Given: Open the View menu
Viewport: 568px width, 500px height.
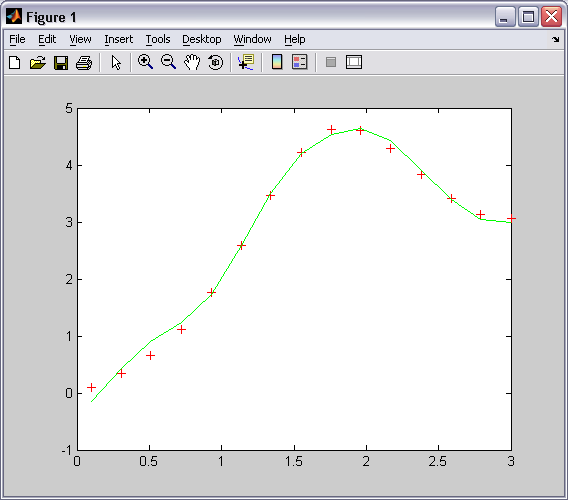Looking at the screenshot, I should tap(80, 39).
